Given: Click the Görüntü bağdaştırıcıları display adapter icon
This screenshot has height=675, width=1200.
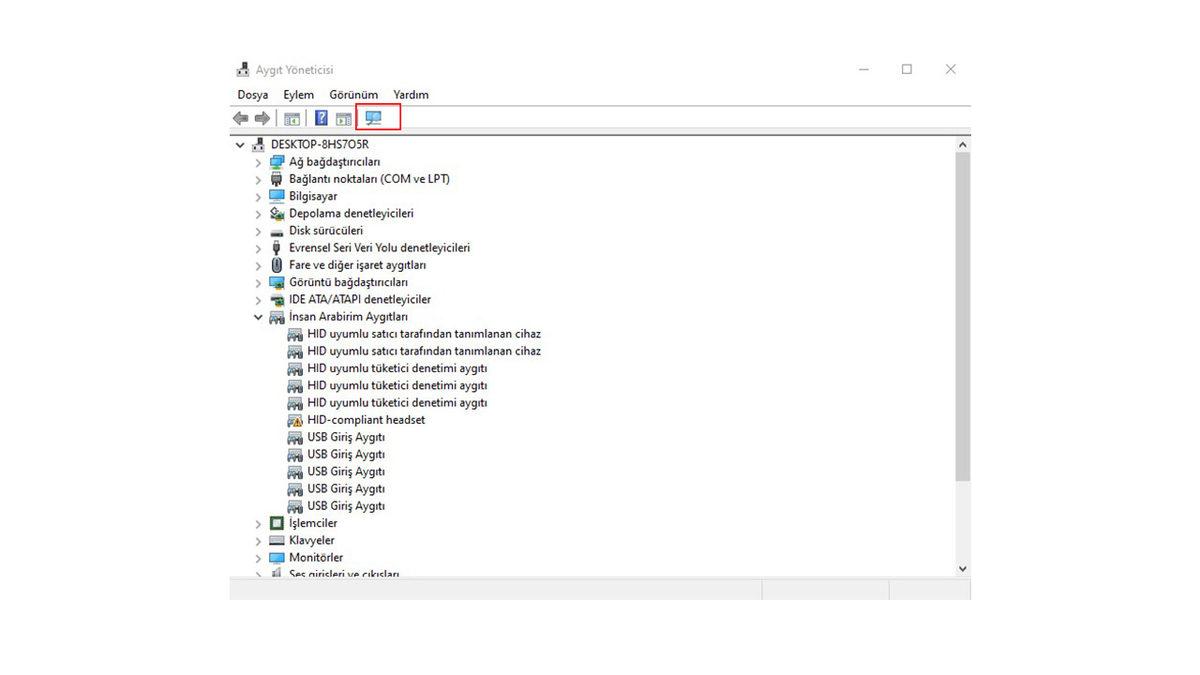Looking at the screenshot, I should [x=277, y=282].
